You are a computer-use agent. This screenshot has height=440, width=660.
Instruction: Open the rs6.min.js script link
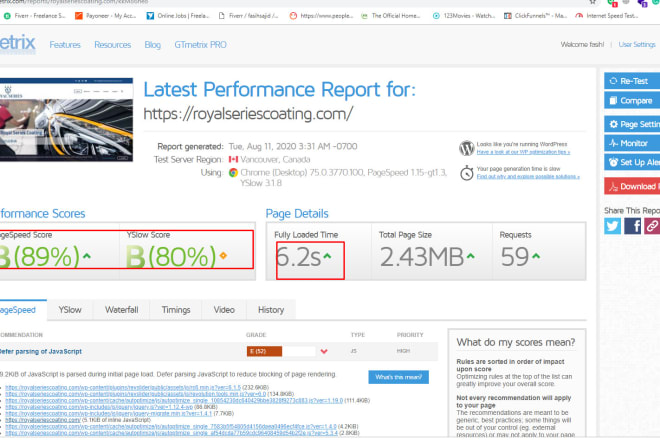point(123,387)
